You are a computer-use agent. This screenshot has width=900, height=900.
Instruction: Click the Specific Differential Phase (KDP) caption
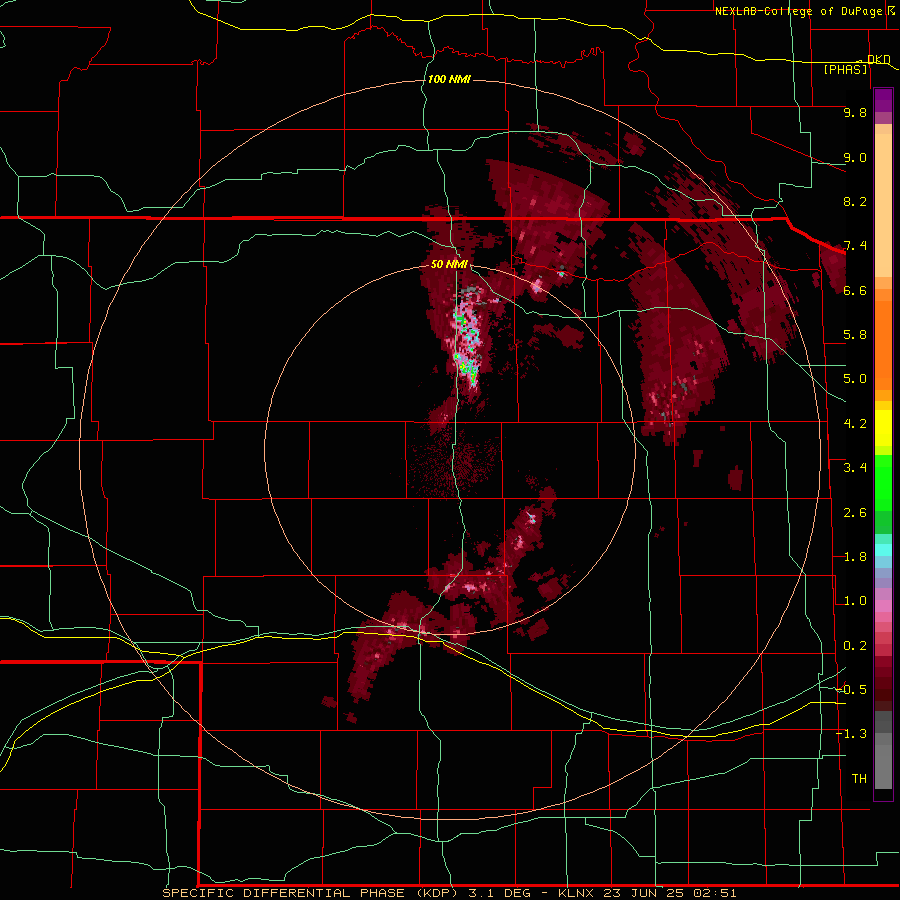[310, 893]
